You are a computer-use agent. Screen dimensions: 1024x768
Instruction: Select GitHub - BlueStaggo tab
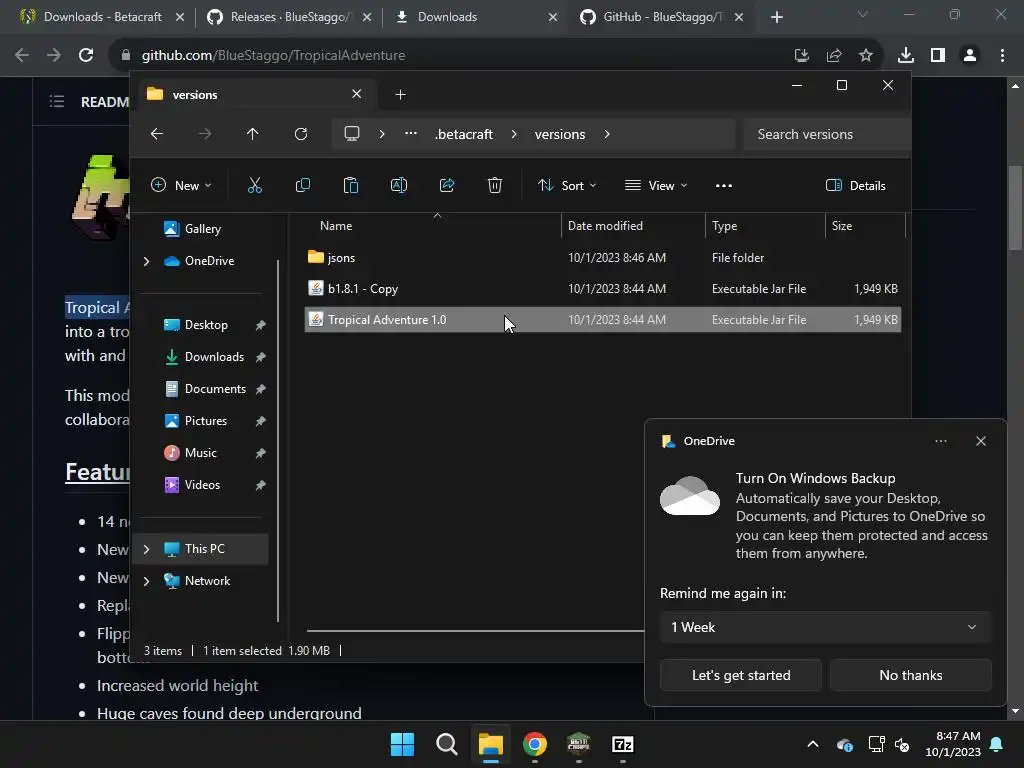click(662, 17)
